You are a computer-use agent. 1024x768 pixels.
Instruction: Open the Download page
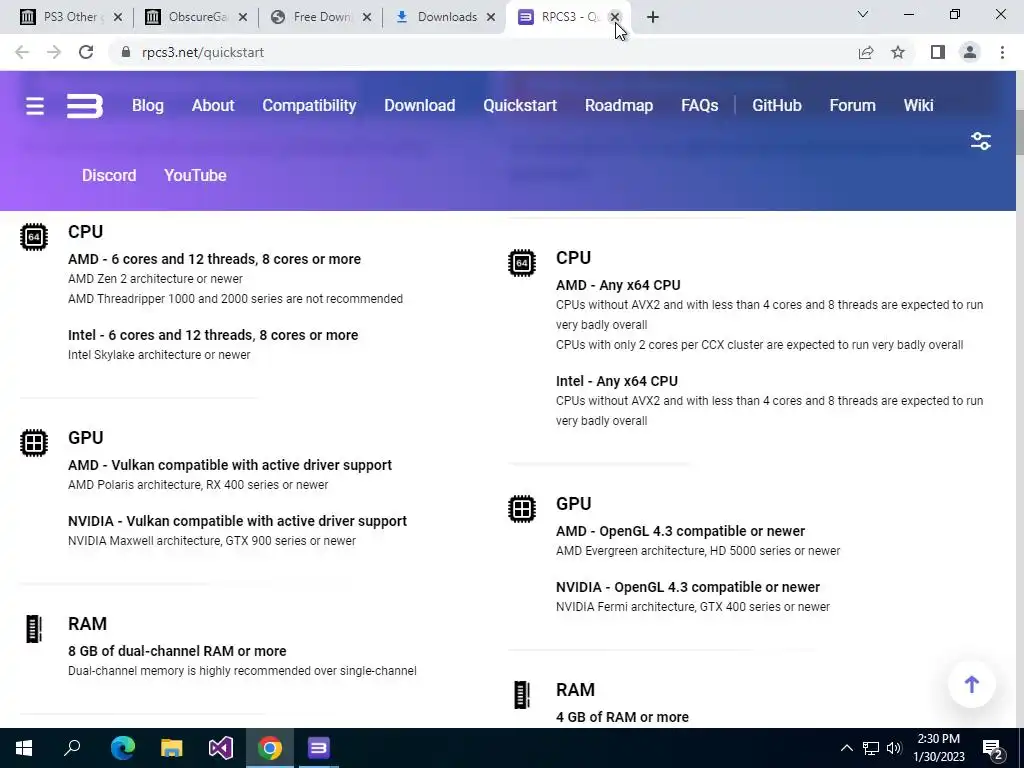click(x=419, y=106)
